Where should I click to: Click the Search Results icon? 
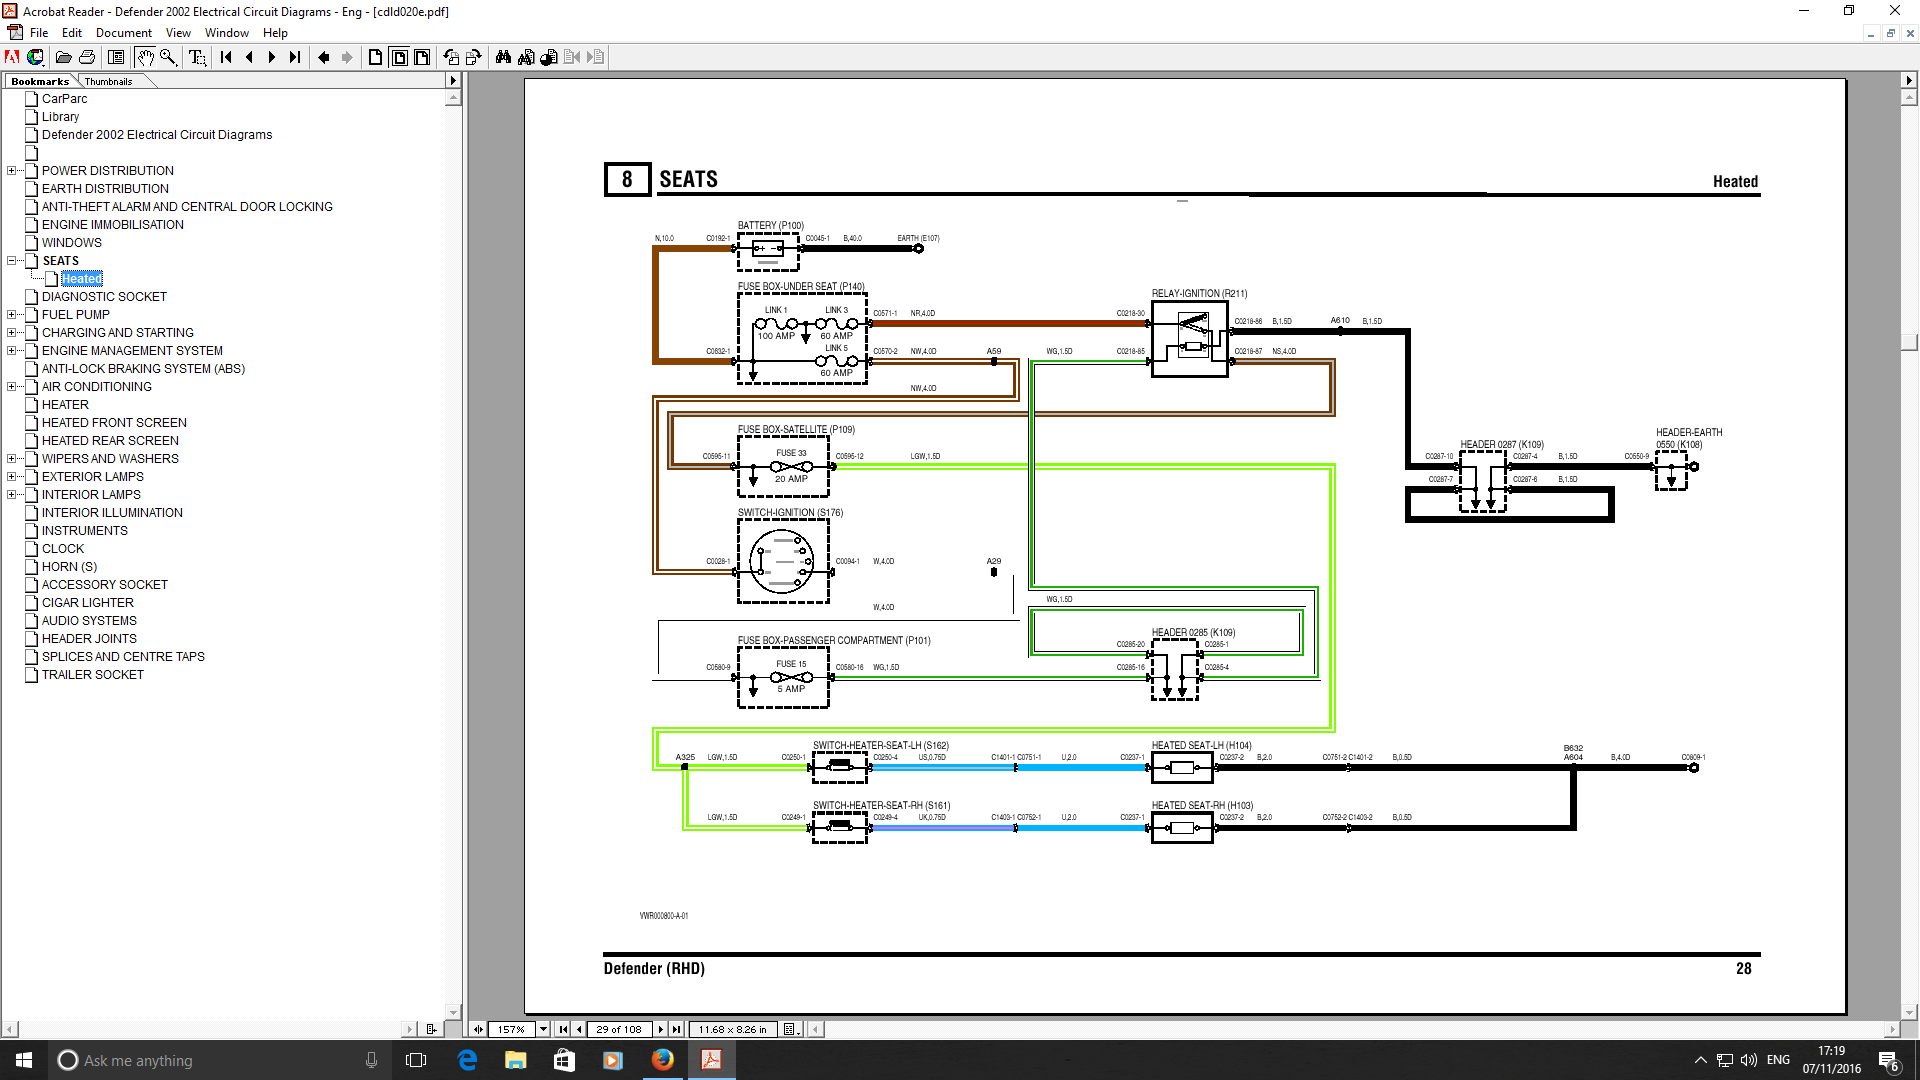coord(549,57)
